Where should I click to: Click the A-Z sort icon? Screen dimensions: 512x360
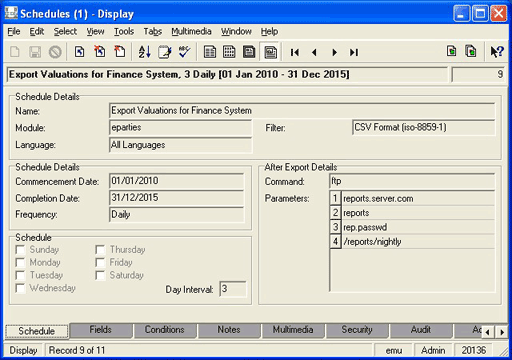point(145,52)
